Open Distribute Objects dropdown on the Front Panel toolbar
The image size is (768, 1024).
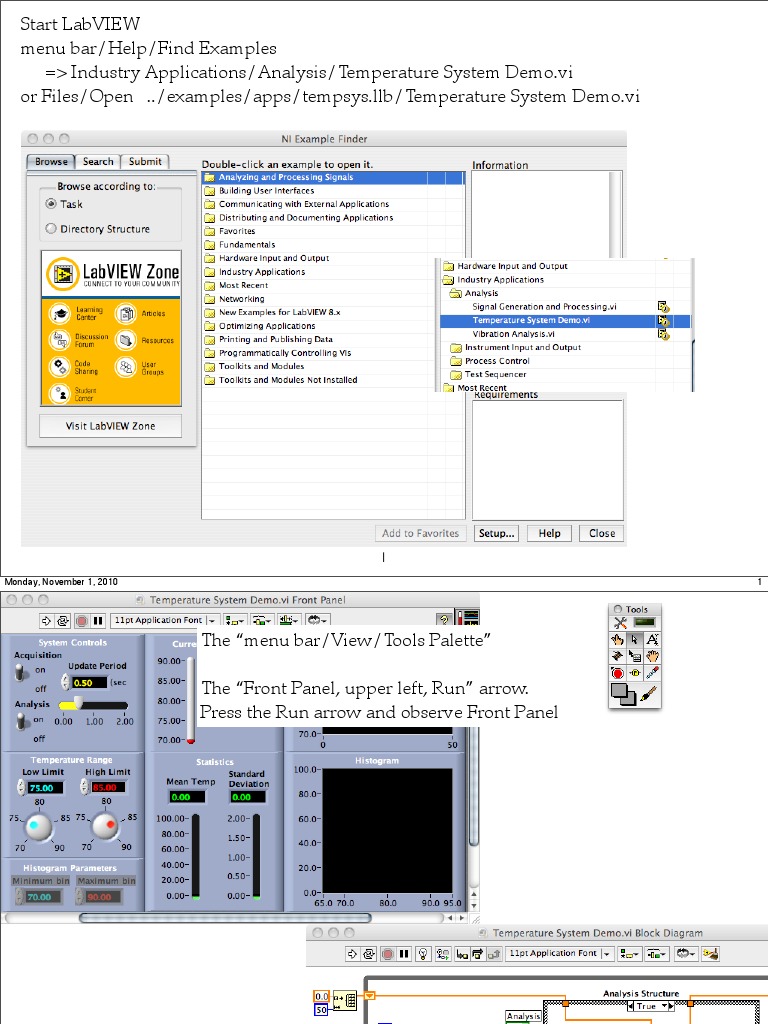(x=262, y=621)
